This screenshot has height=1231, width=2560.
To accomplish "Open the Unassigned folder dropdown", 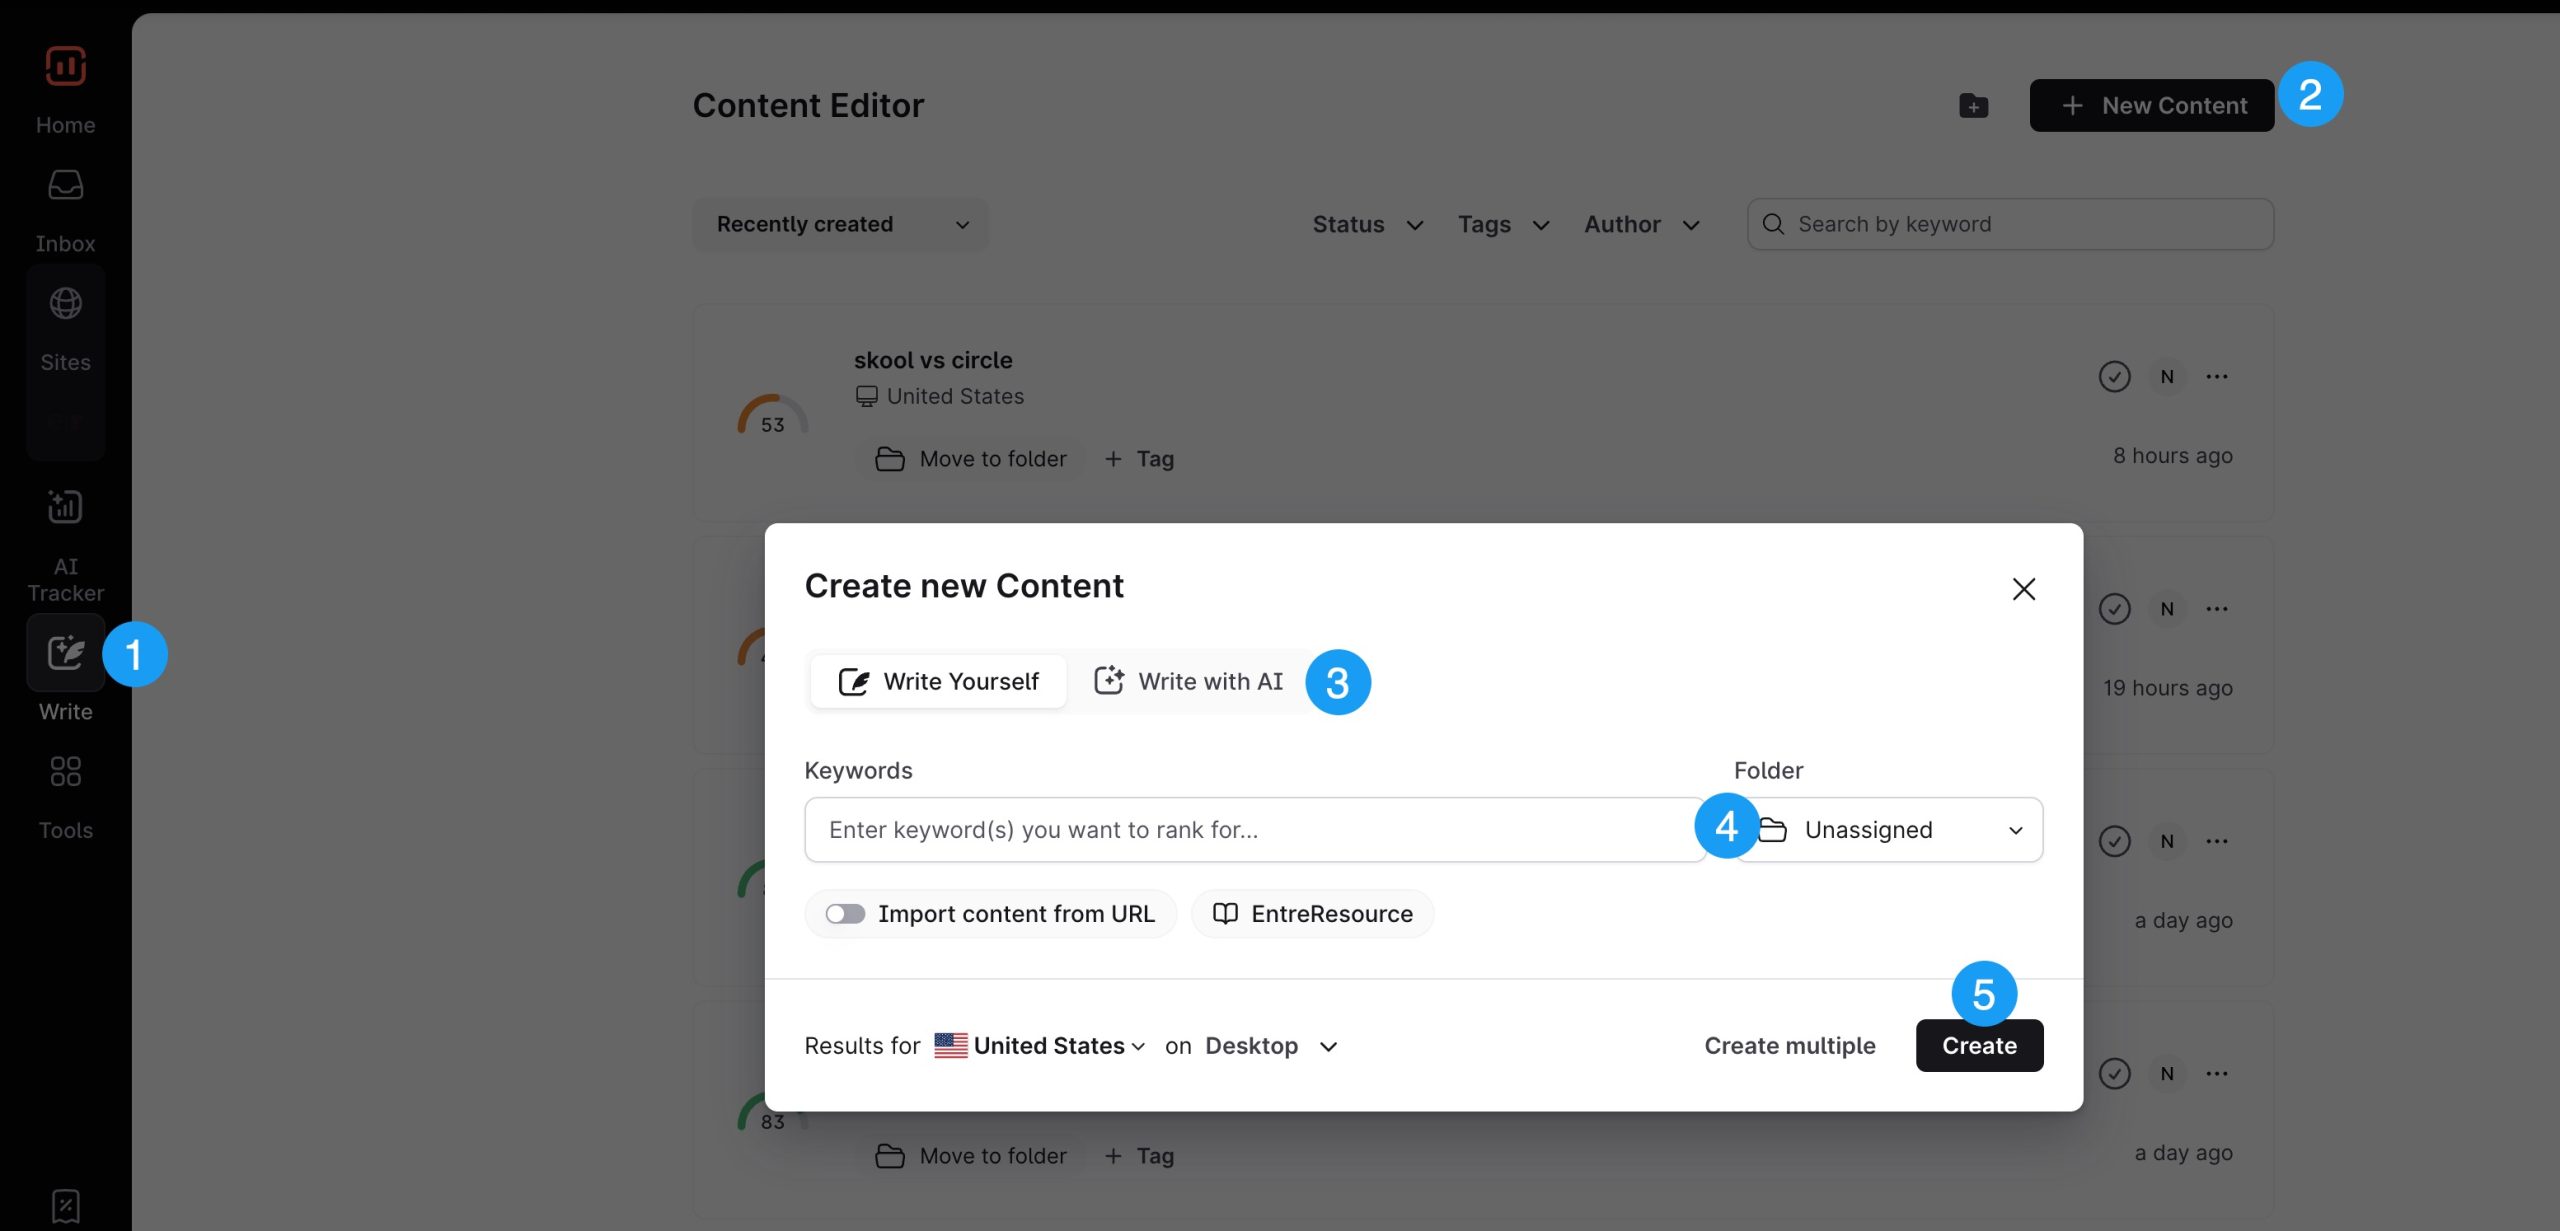I will pos(1888,829).
